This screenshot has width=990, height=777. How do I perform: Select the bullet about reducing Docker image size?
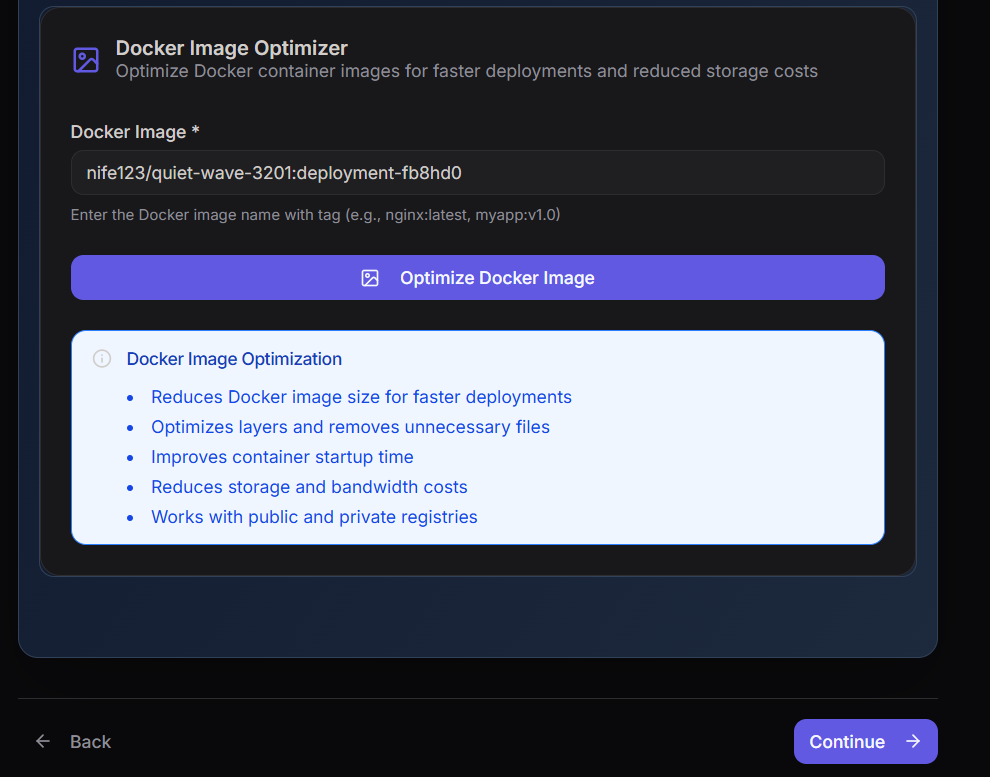361,397
